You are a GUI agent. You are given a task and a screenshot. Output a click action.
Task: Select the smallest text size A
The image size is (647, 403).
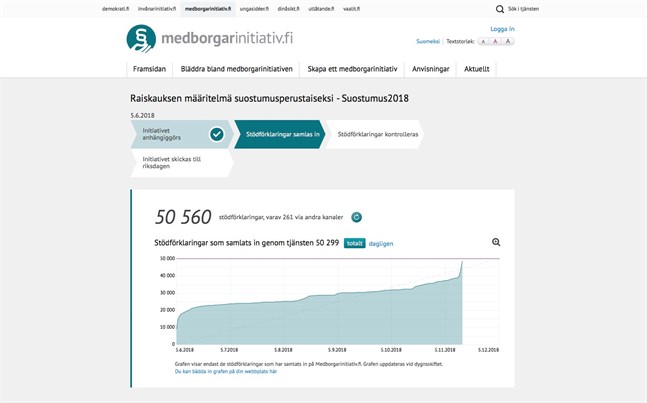tap(484, 42)
